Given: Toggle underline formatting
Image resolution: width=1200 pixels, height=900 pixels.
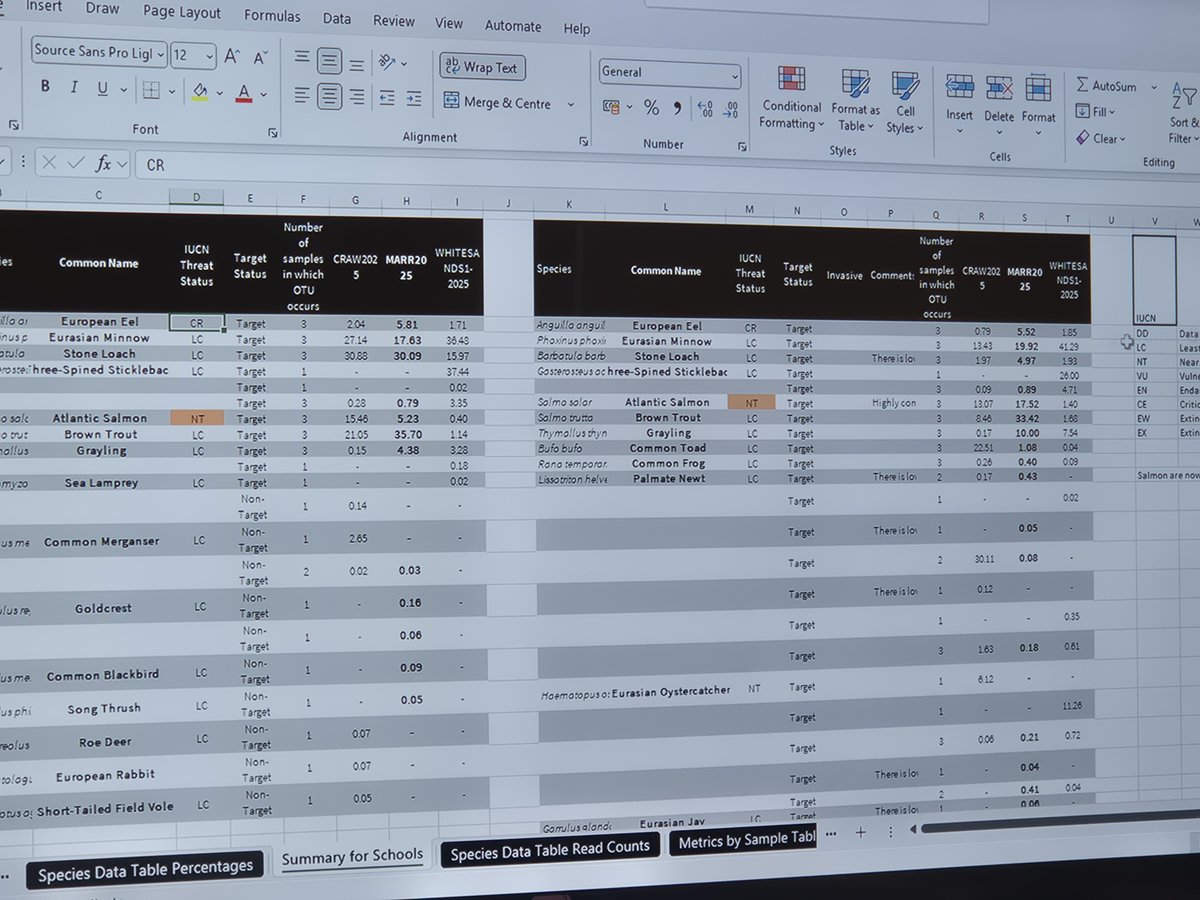Looking at the screenshot, I should pos(102,89).
